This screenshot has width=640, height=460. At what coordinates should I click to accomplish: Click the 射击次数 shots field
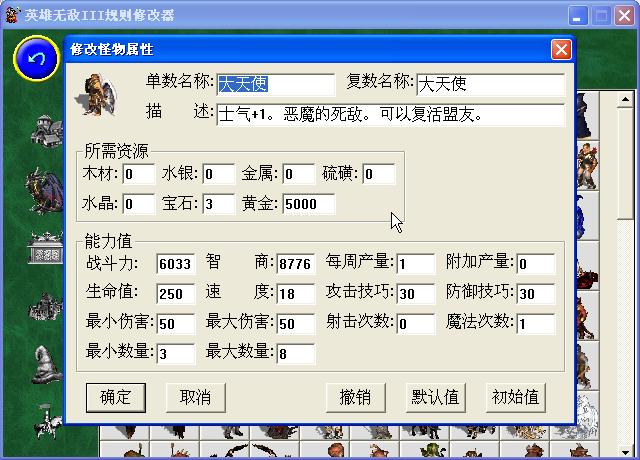[416, 324]
